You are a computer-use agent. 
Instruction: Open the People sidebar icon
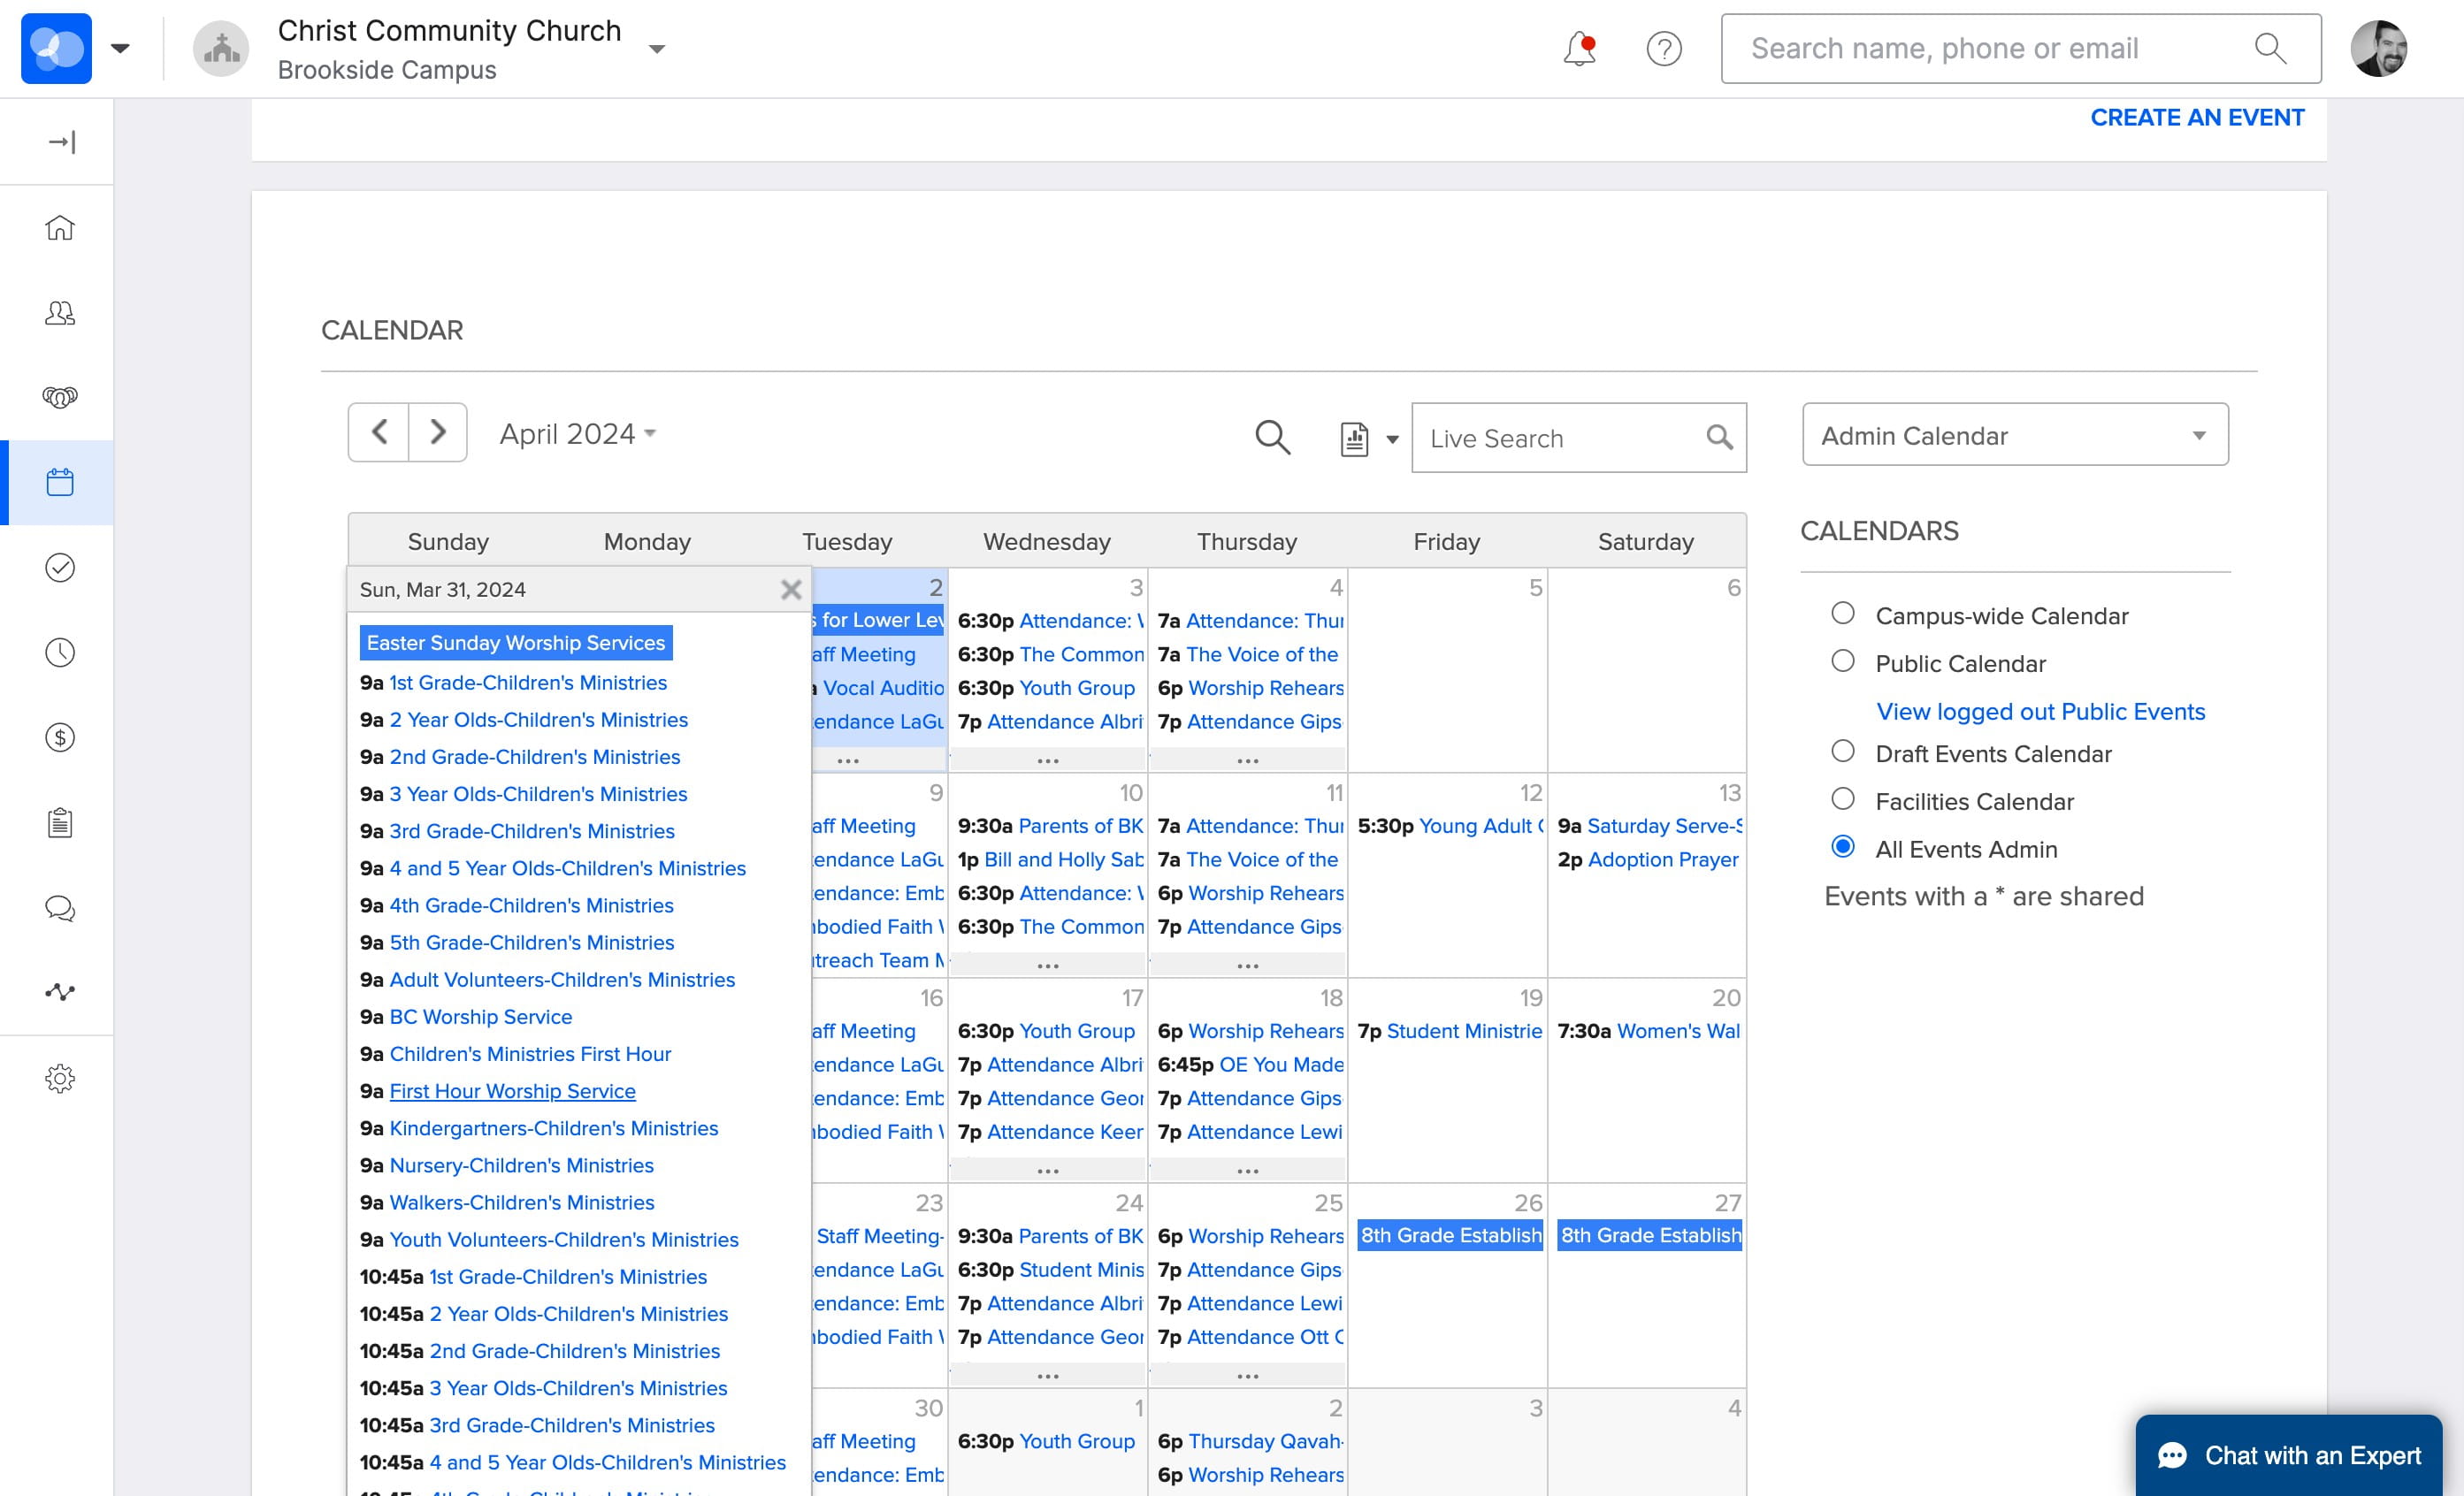[60, 313]
